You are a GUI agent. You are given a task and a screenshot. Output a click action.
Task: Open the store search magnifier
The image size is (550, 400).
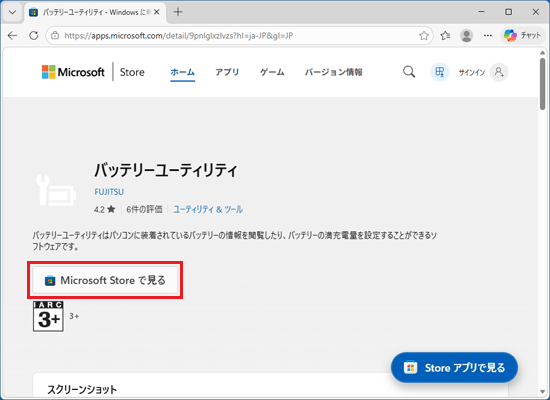pyautogui.click(x=409, y=72)
